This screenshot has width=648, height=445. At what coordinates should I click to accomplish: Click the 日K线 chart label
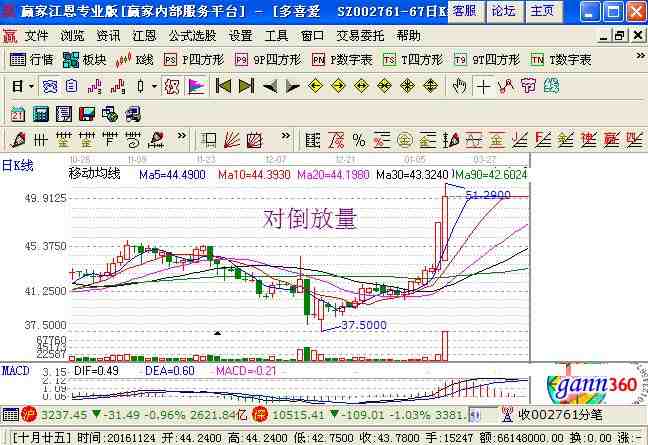[17, 166]
